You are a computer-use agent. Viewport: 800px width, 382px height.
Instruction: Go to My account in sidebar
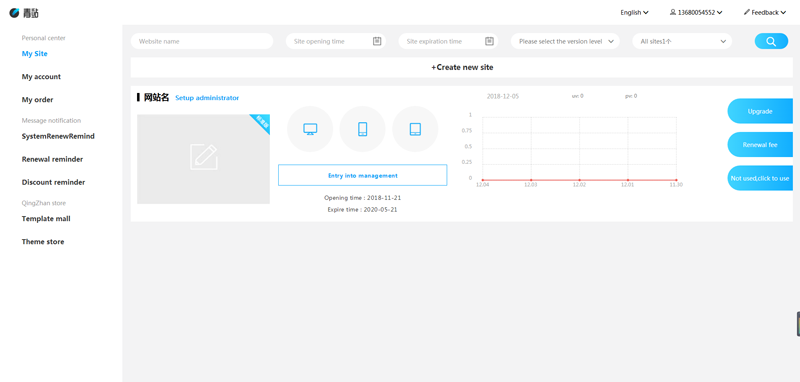click(x=41, y=77)
